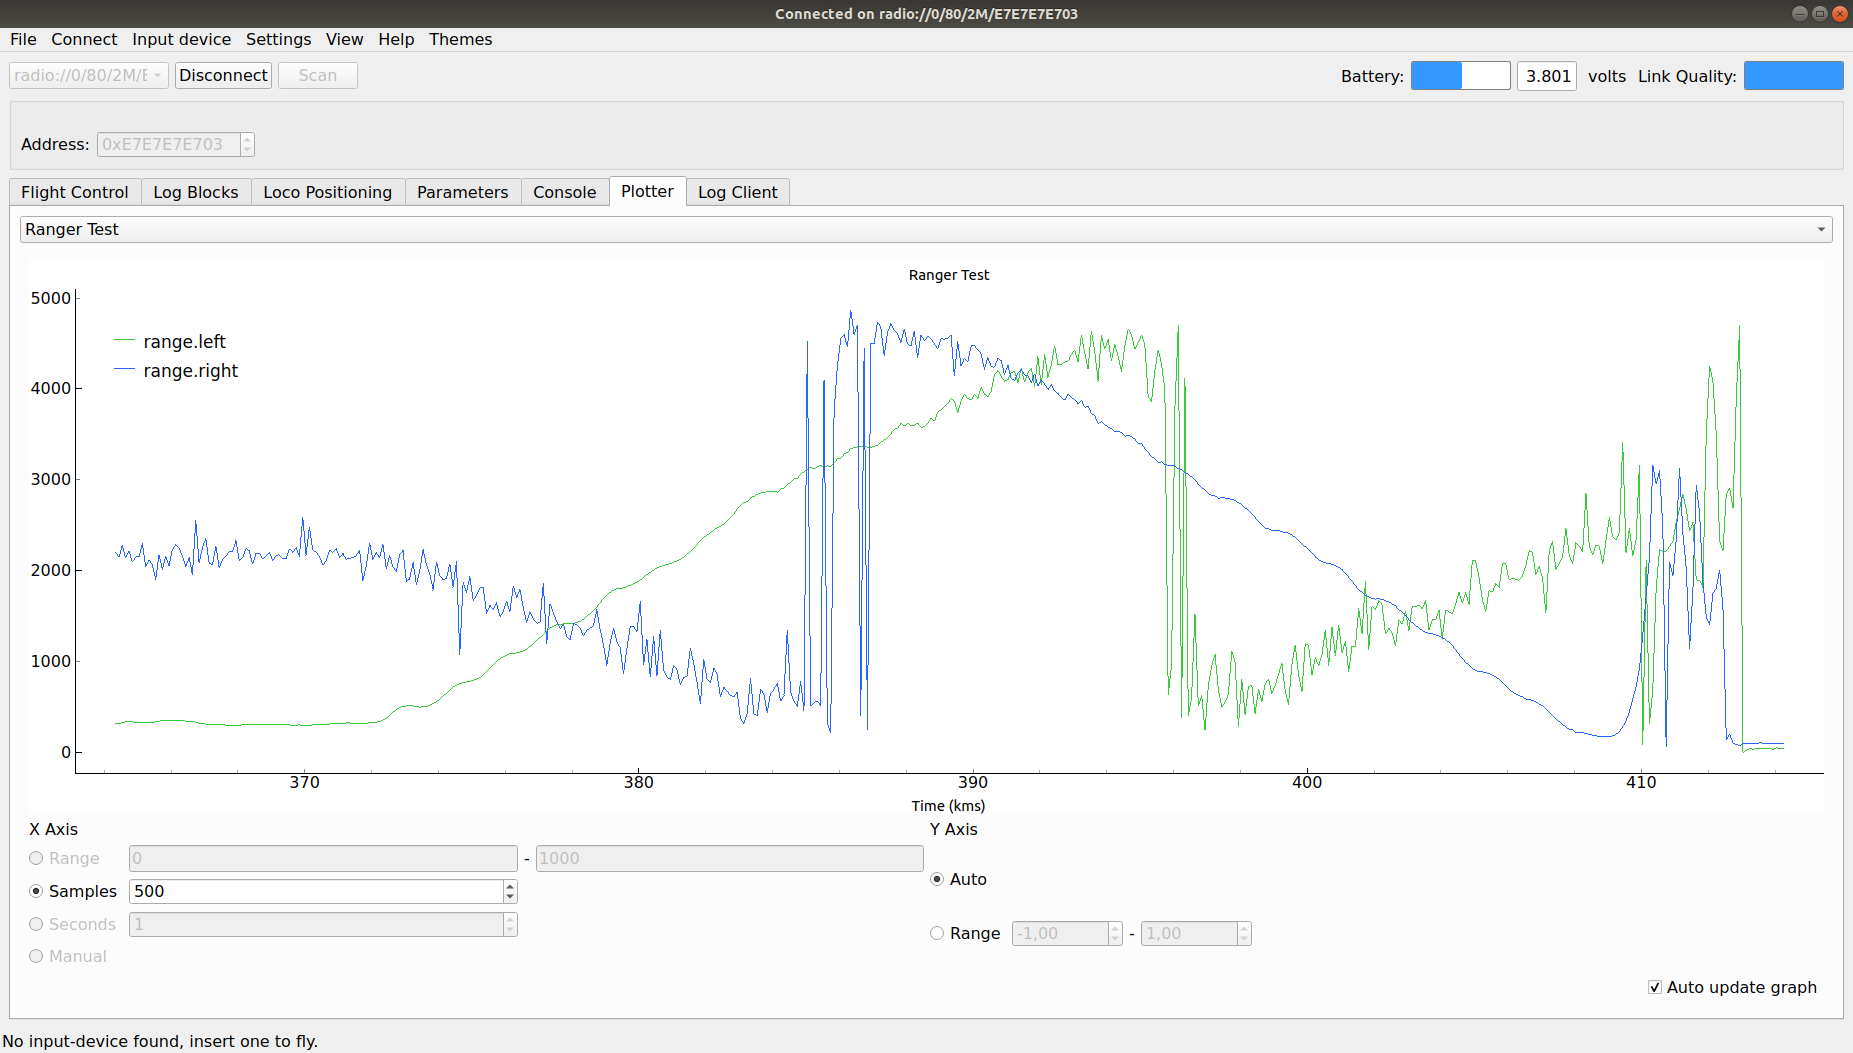Select X Axis Samples radio button
The width and height of the screenshot is (1853, 1053).
pyautogui.click(x=37, y=891)
